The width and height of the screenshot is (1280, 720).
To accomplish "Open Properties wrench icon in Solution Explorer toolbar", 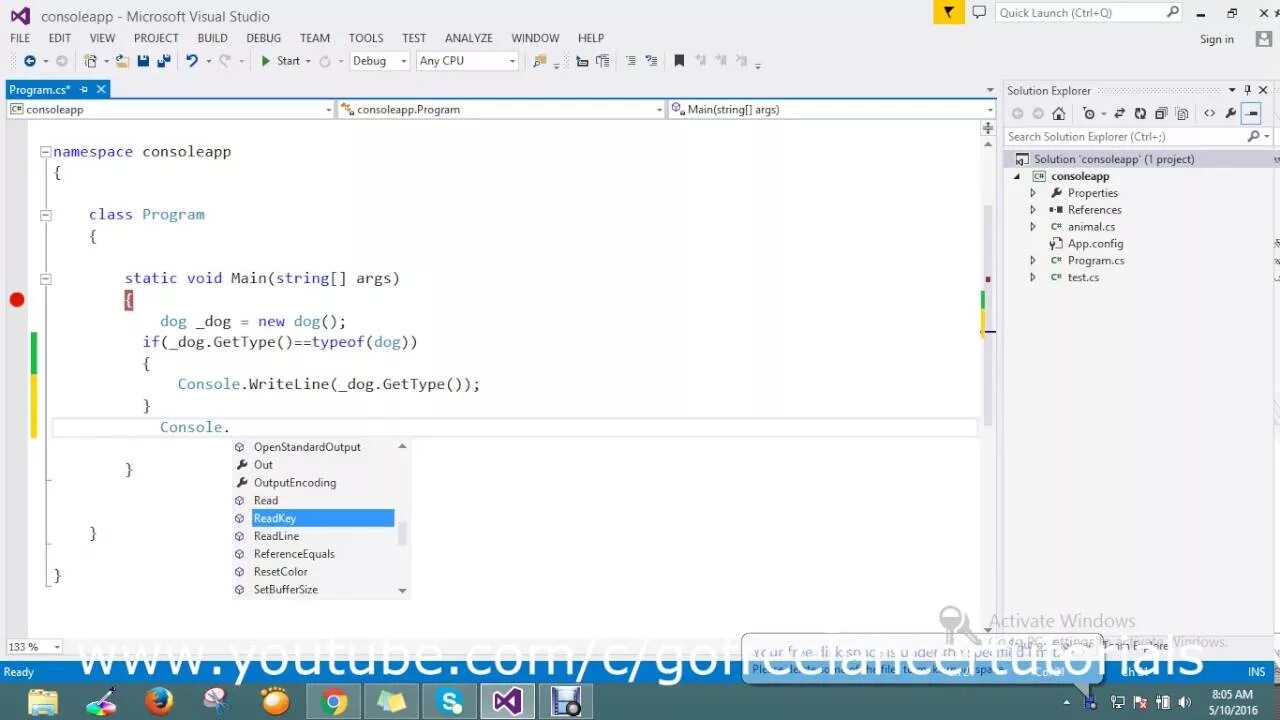I will [1231, 113].
